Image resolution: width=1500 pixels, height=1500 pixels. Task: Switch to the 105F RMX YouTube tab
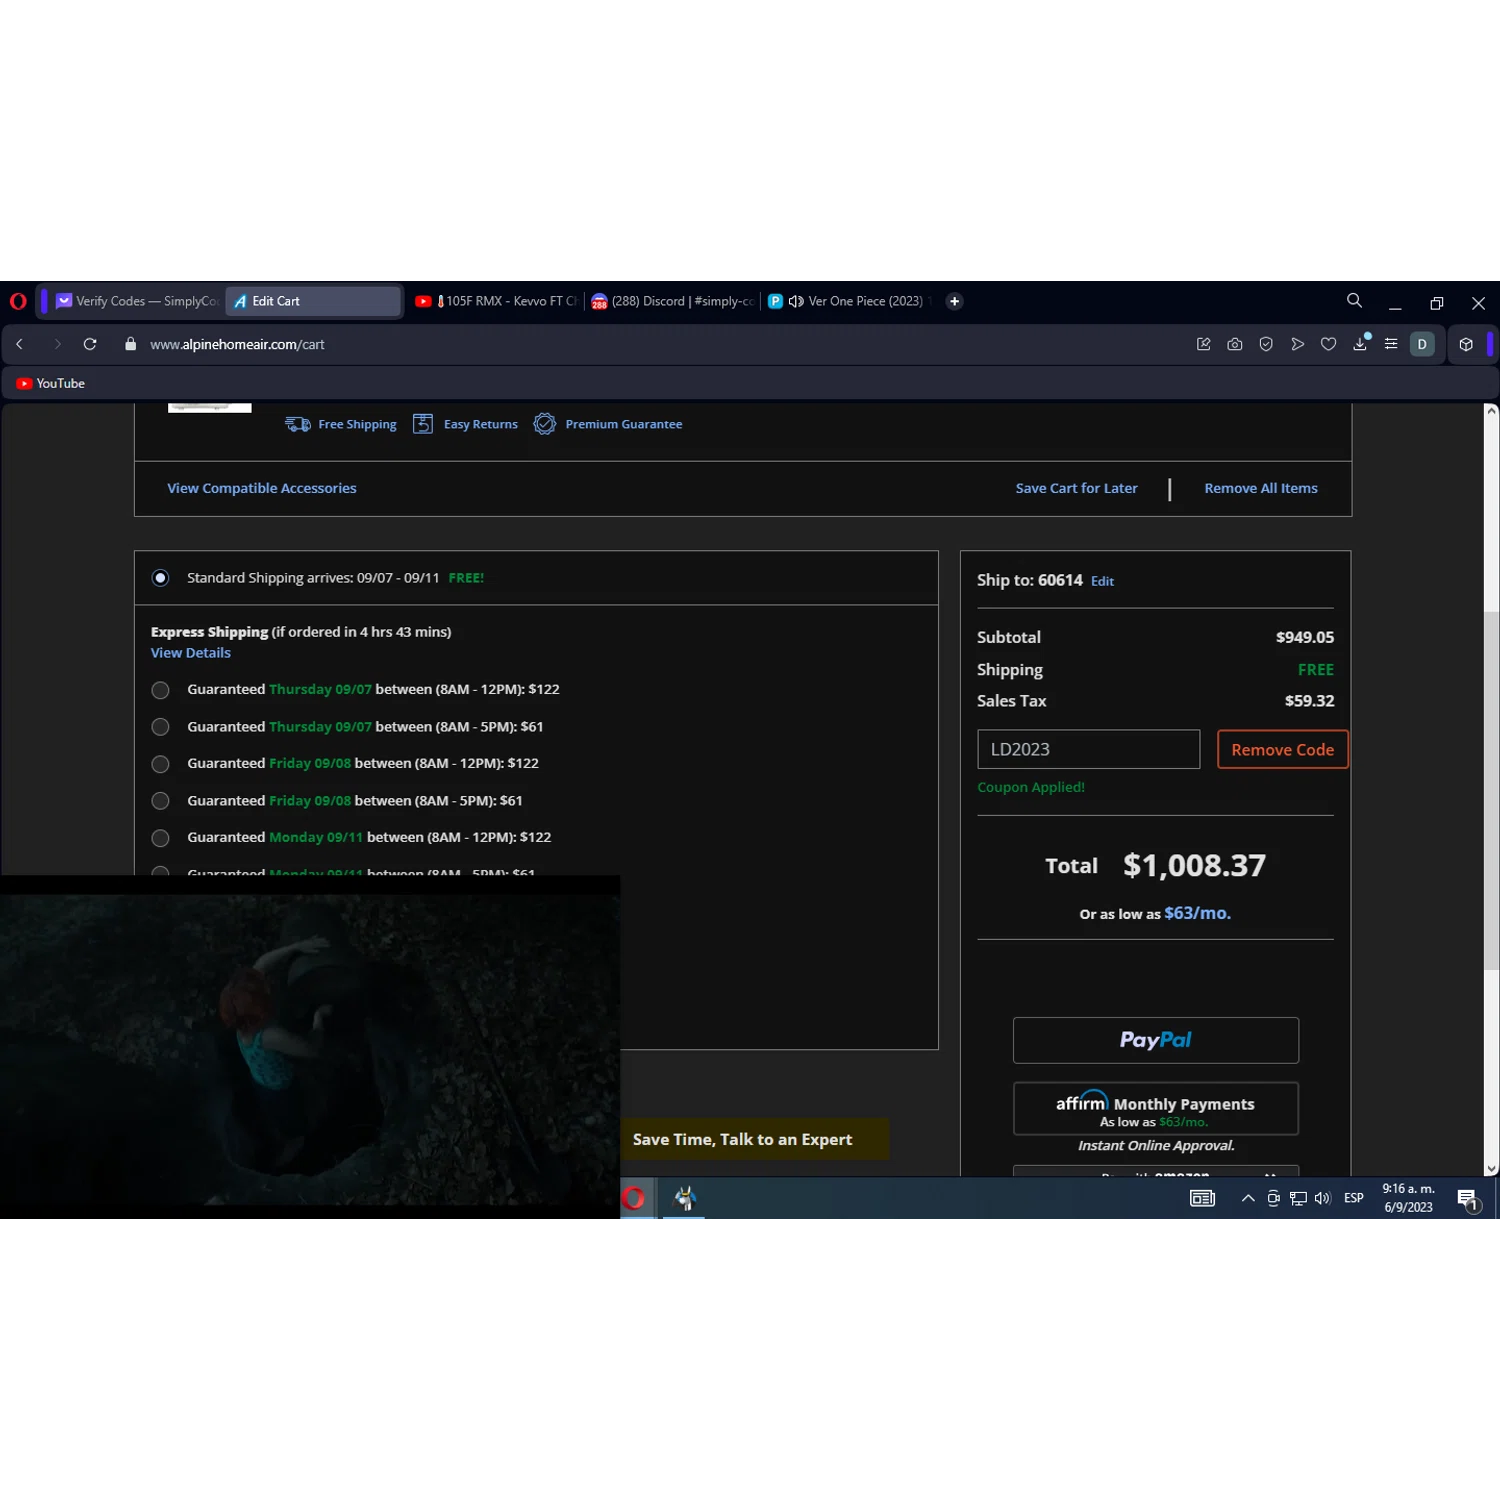click(495, 301)
